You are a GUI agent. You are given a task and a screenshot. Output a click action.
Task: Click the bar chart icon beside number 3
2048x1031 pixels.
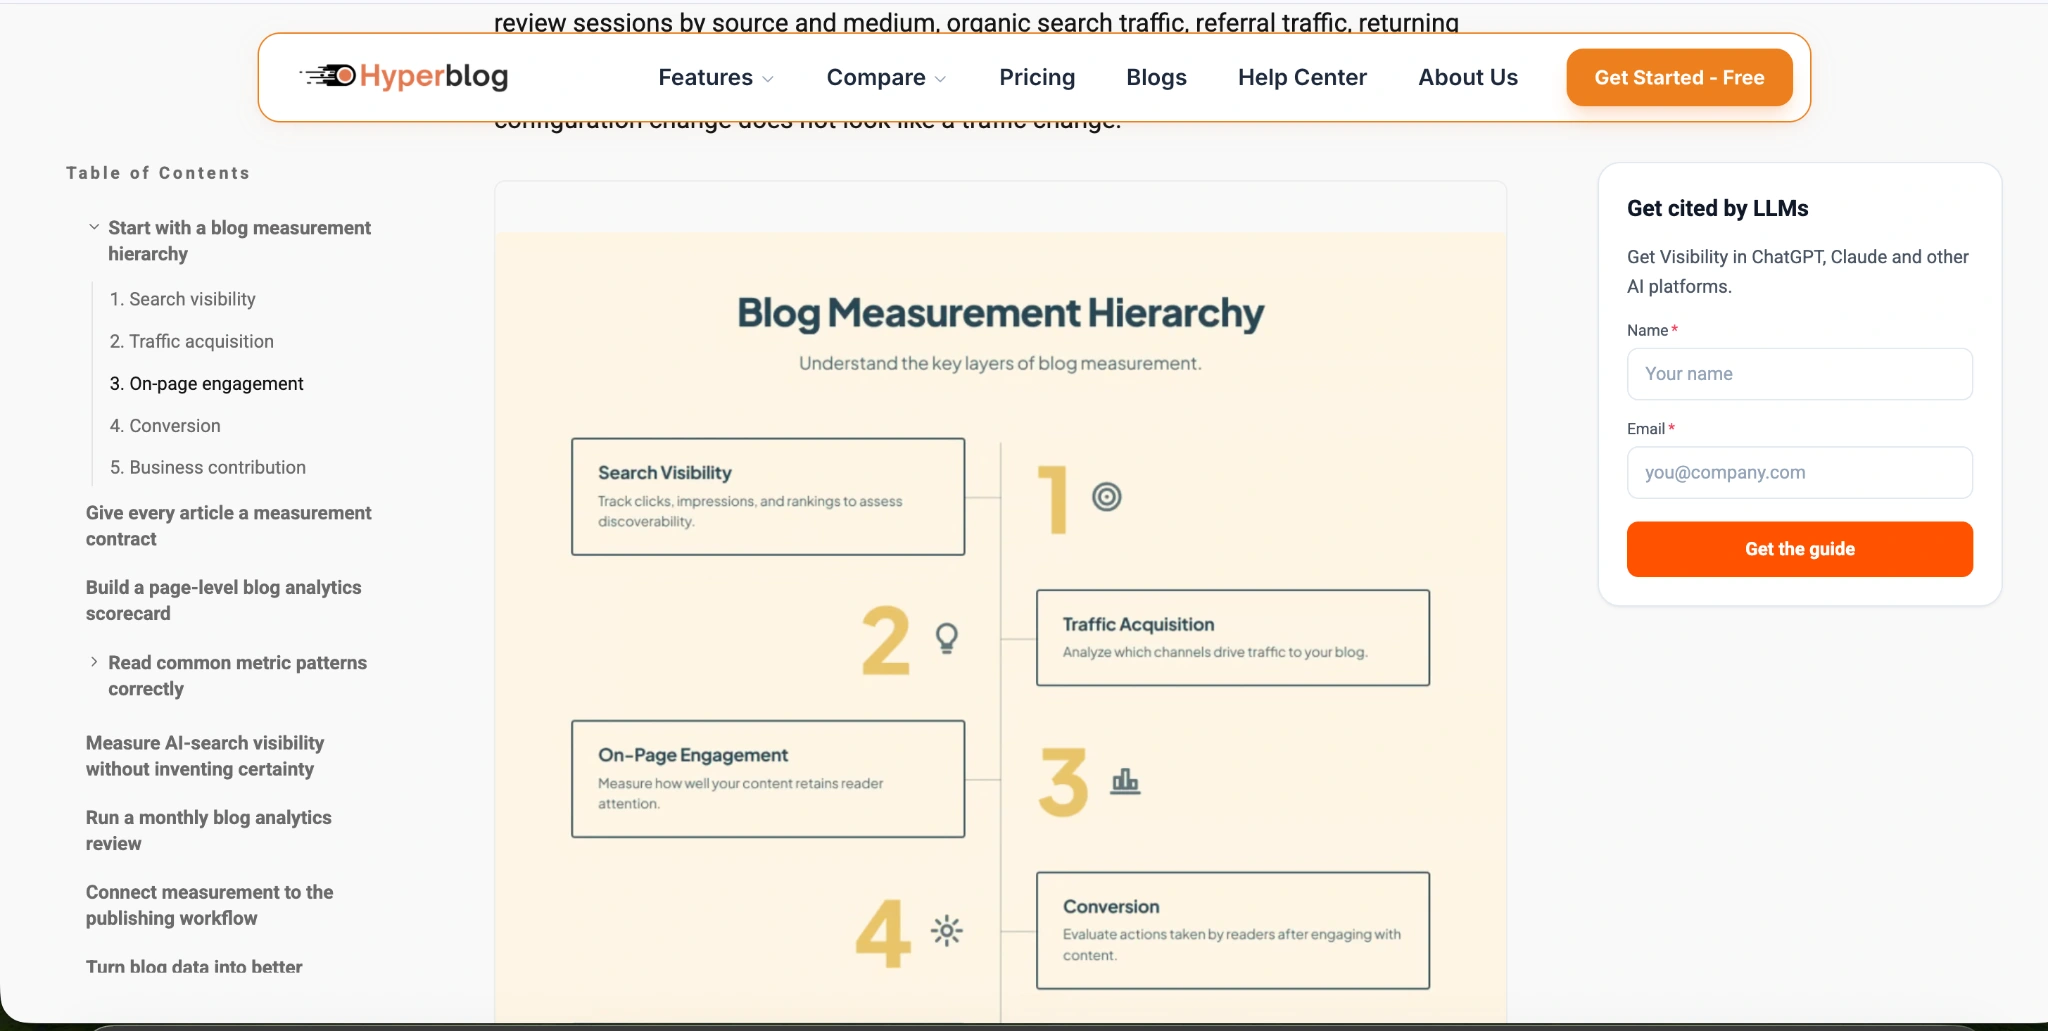(1125, 780)
